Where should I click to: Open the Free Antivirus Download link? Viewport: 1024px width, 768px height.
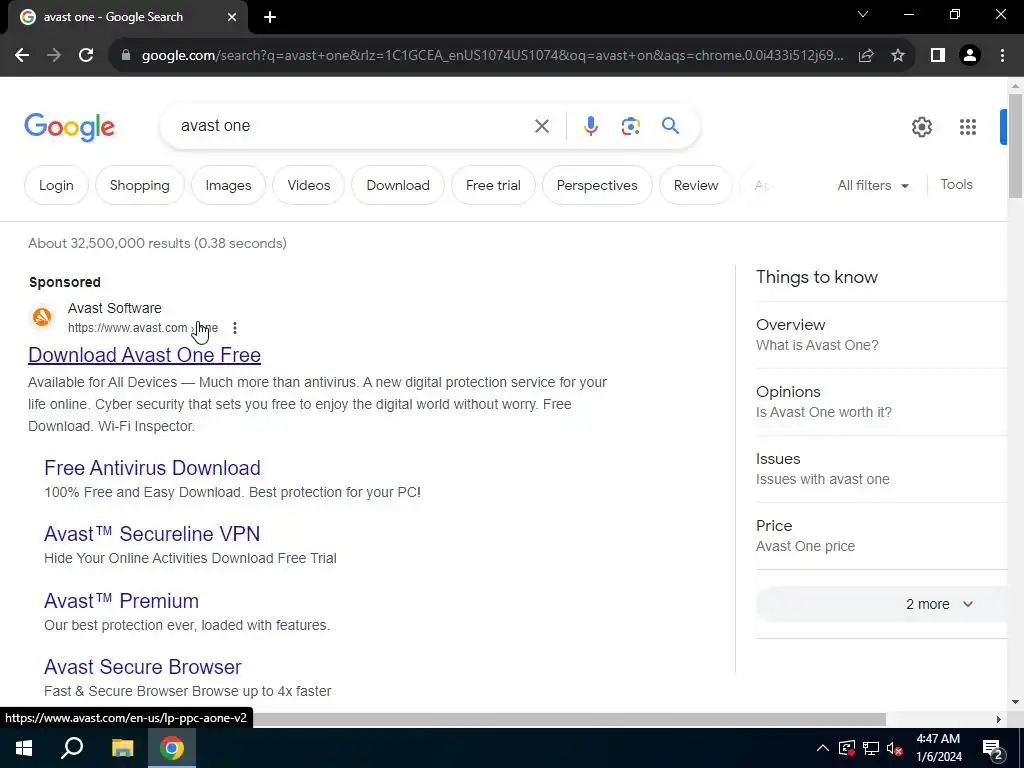[152, 468]
